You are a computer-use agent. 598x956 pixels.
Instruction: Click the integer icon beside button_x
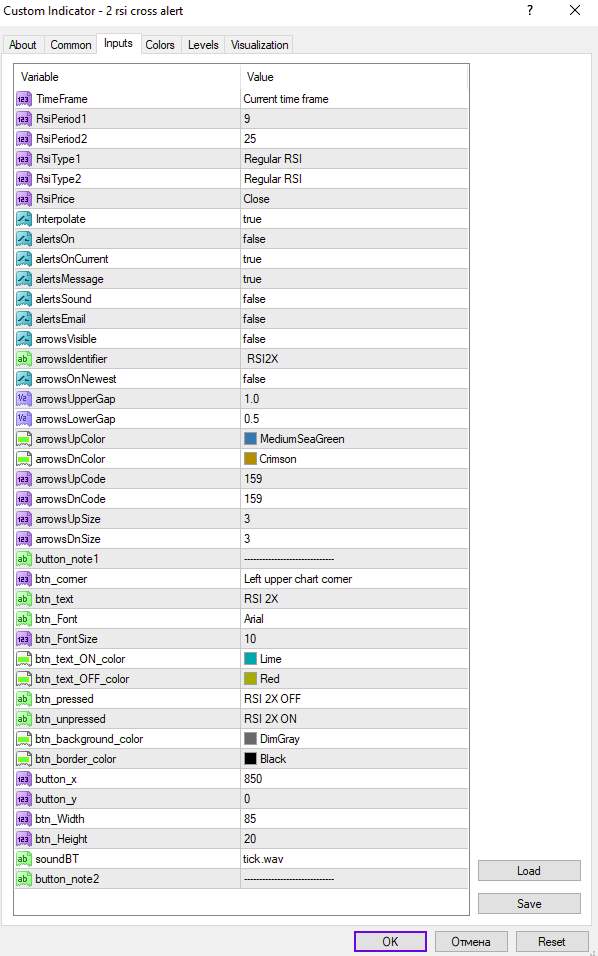pyautogui.click(x=23, y=779)
